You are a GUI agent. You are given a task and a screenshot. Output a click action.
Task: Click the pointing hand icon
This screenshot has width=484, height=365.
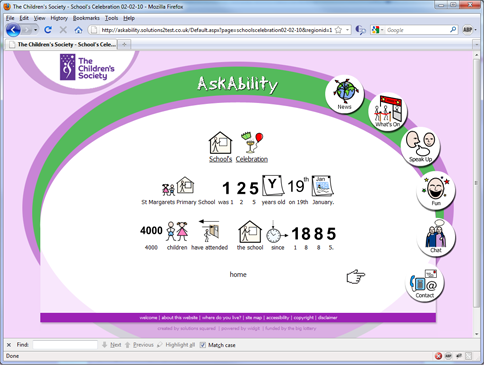click(356, 276)
